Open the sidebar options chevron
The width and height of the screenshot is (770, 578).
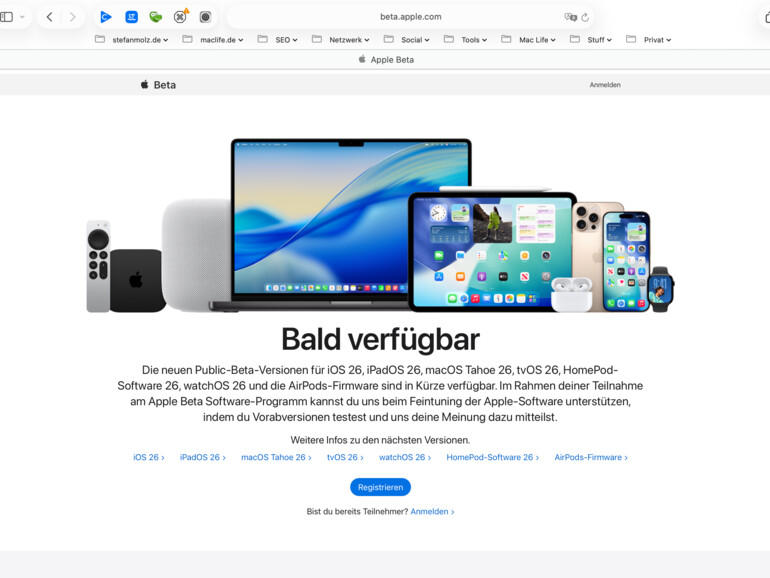tap(22, 17)
